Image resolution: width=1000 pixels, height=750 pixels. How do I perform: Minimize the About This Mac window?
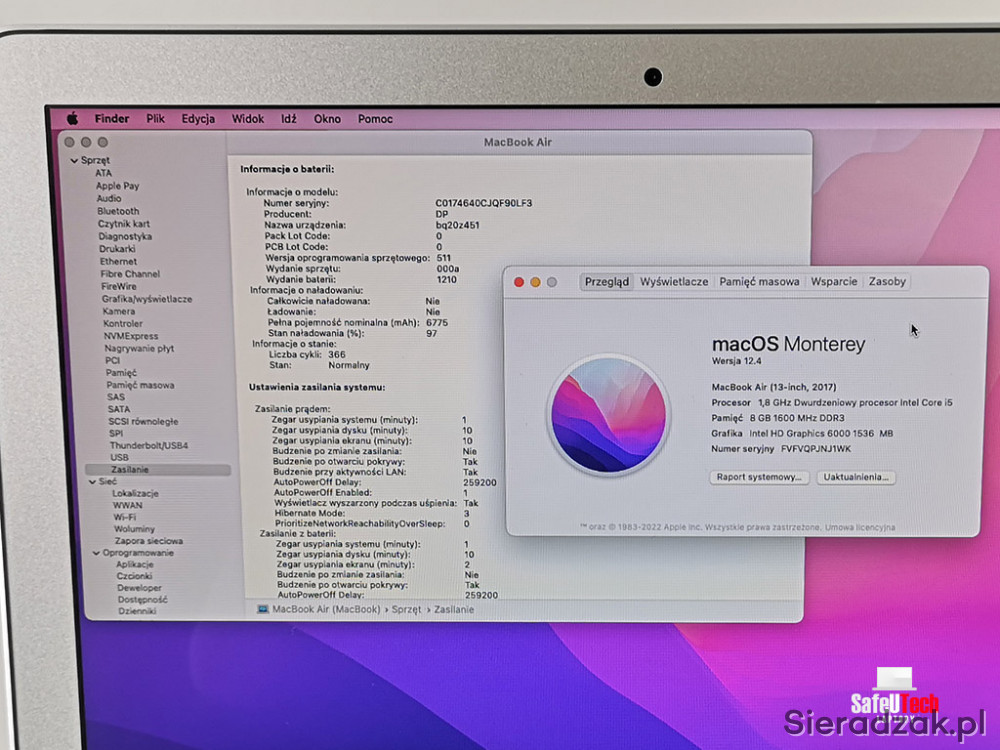(536, 282)
